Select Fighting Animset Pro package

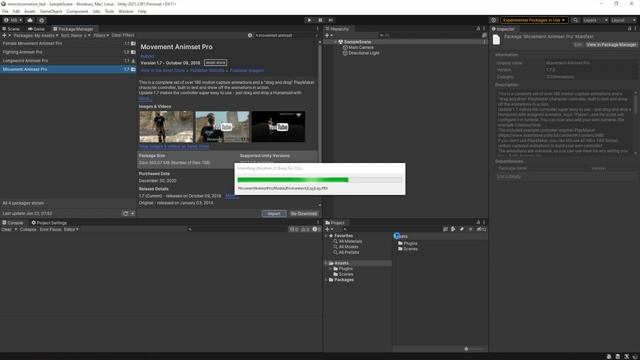pos(68,52)
